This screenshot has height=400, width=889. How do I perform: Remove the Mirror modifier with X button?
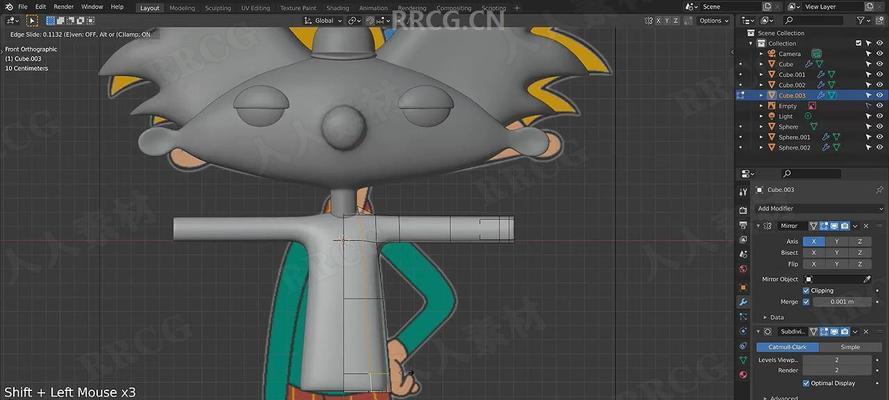(866, 226)
